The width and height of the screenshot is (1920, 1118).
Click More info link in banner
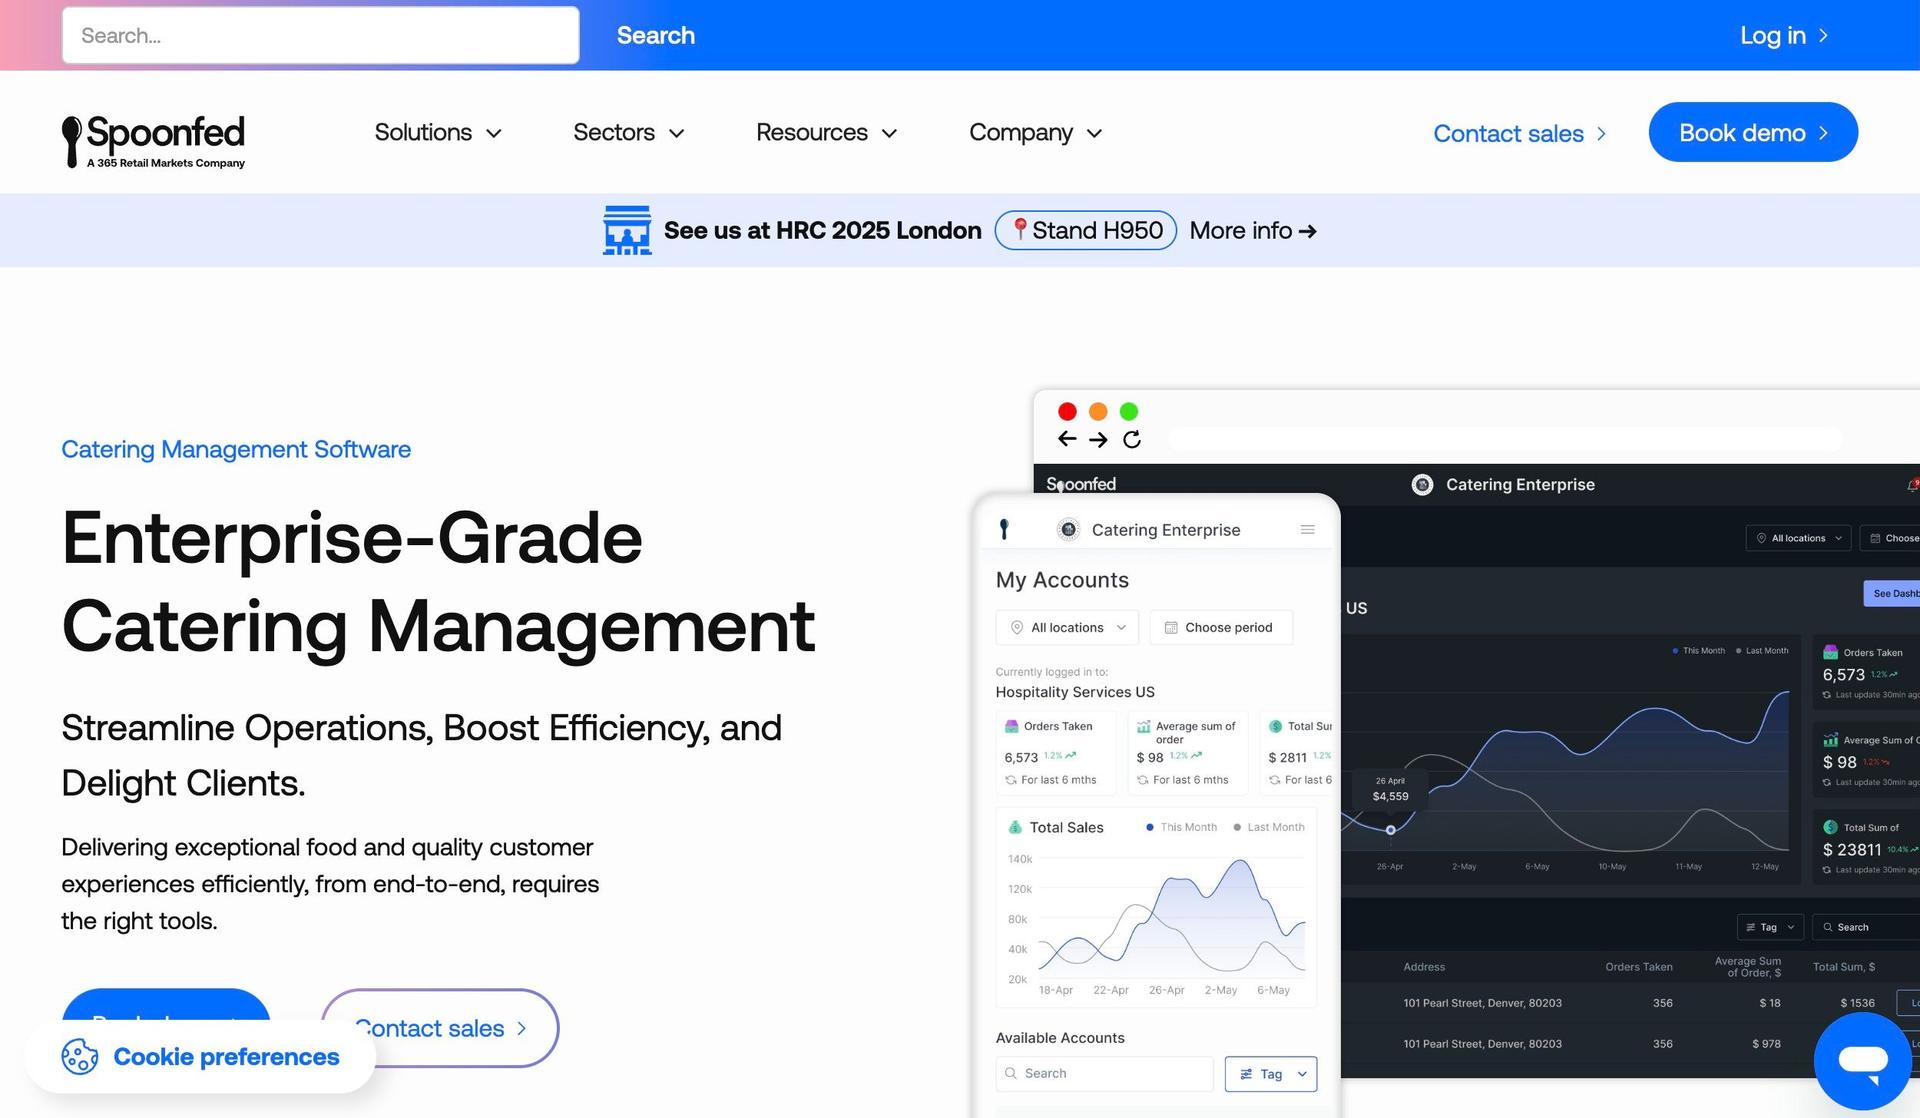[1253, 230]
